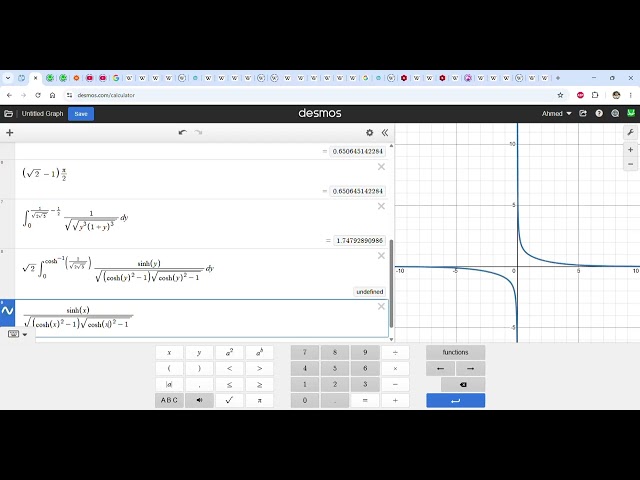
Task: Delete the sinh(x) fraction expression
Action: (x=381, y=307)
